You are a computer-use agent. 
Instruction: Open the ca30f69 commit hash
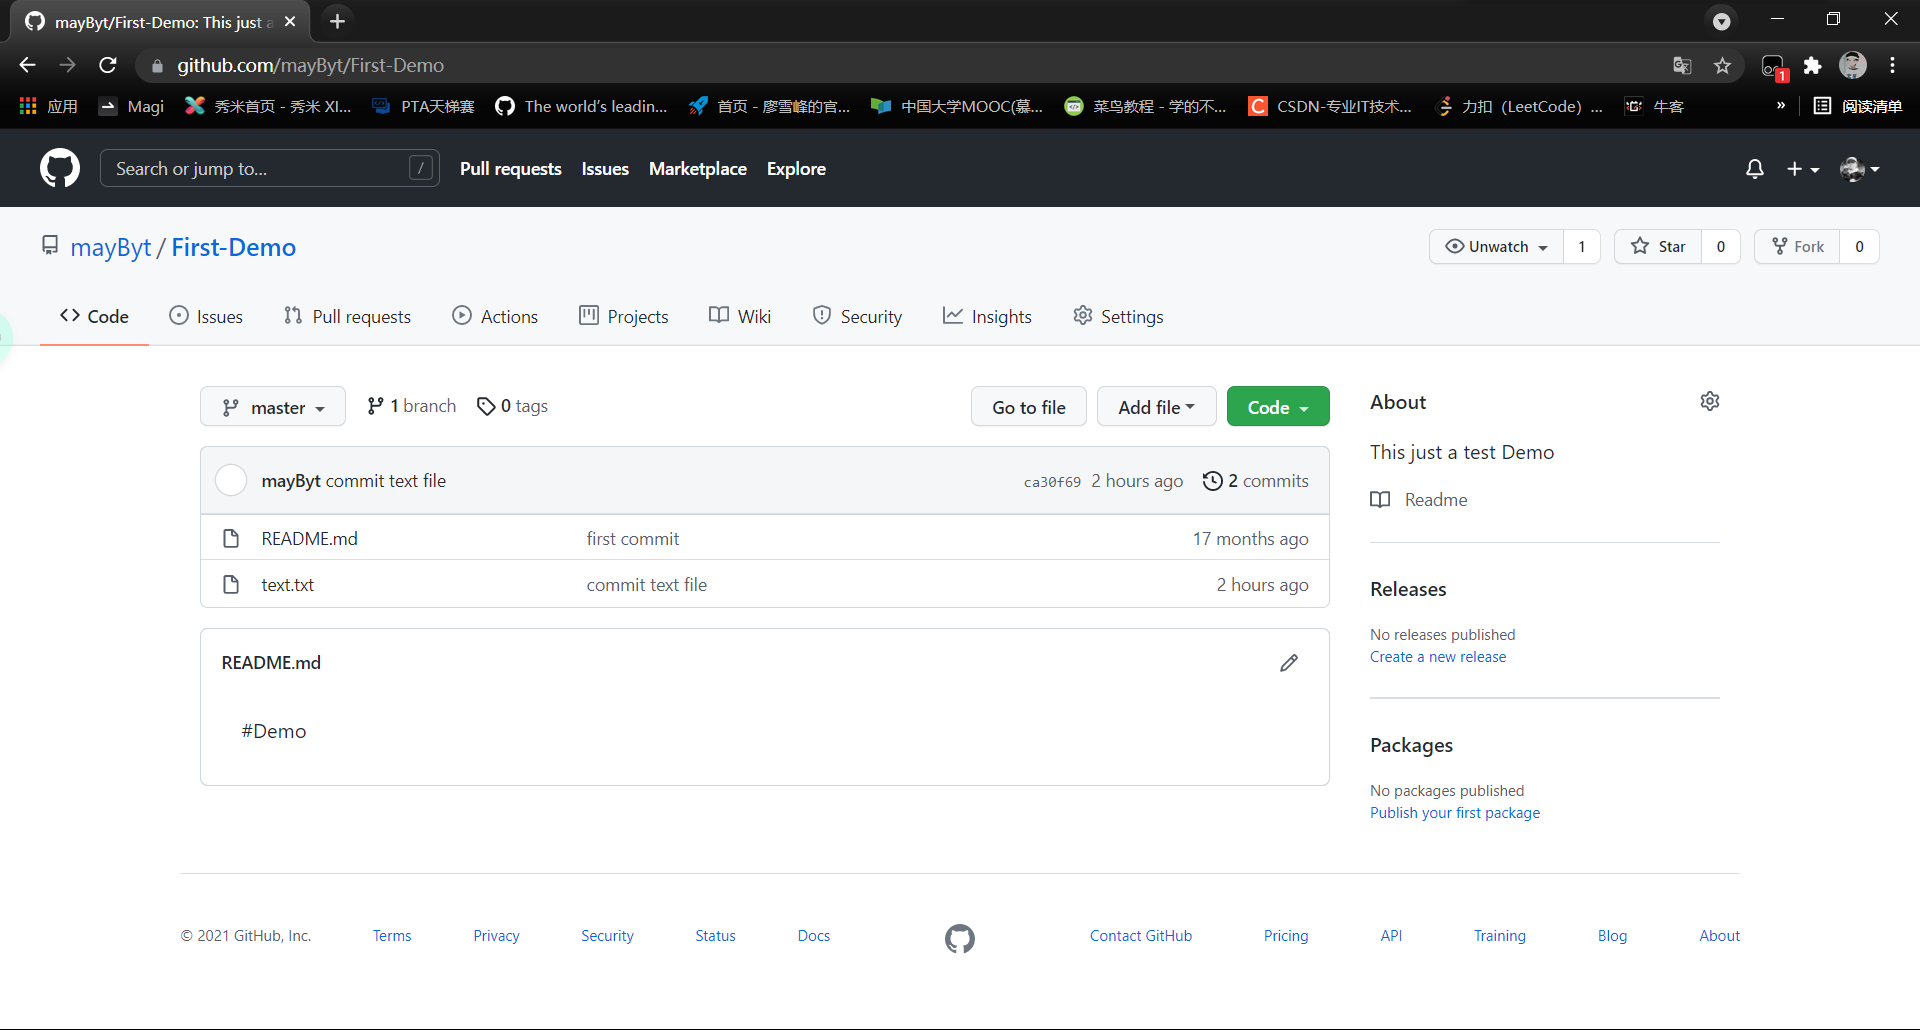point(1052,482)
